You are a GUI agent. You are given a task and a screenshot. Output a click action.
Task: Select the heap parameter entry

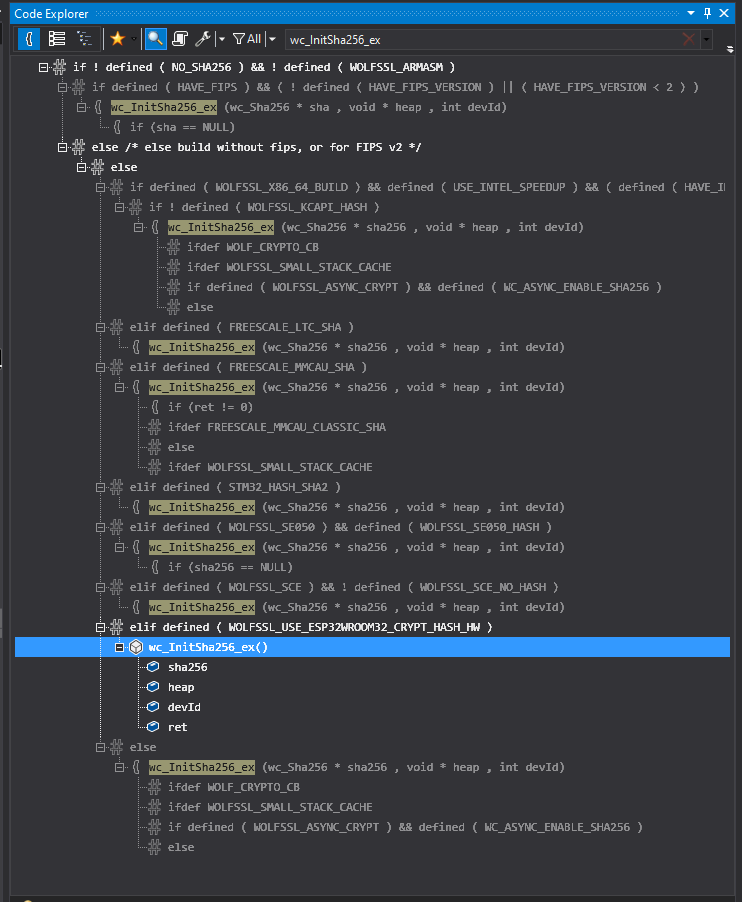point(181,687)
